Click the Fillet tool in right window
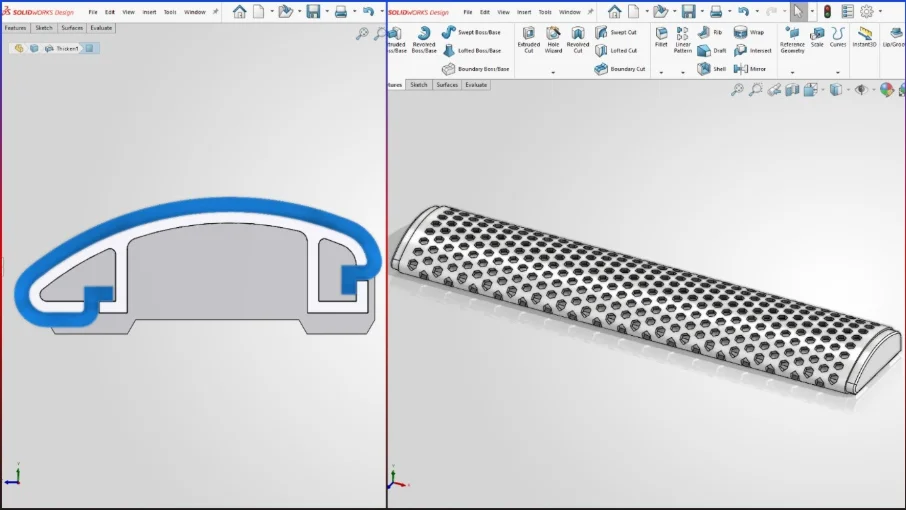Screen dimensions: 906x510 coord(661,37)
